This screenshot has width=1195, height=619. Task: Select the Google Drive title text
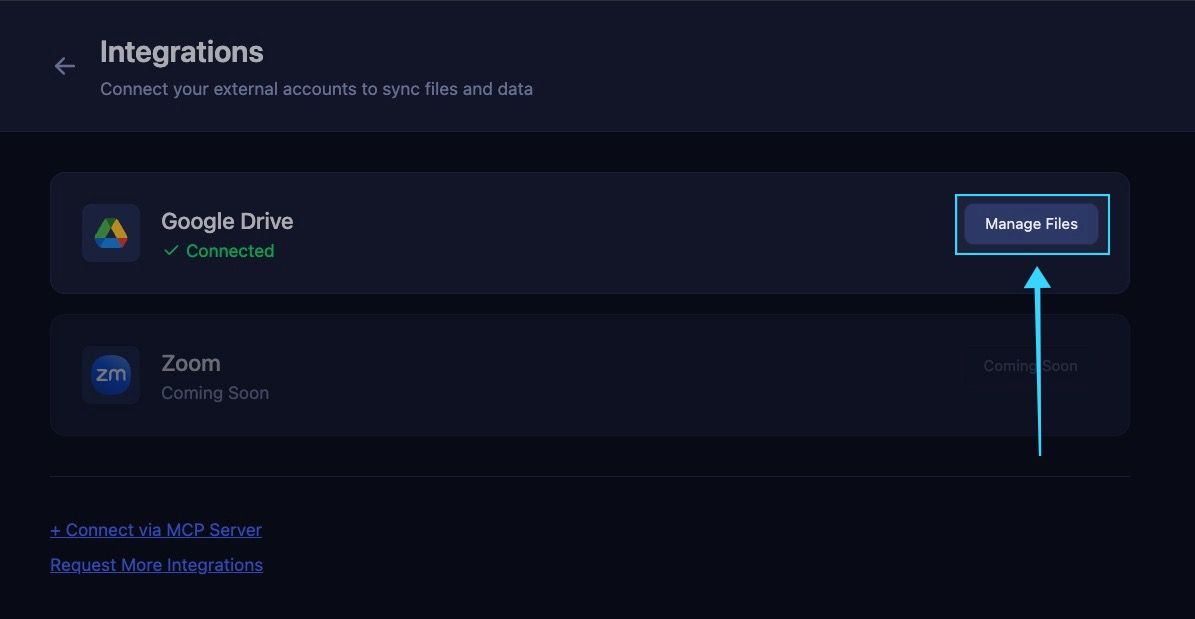(x=227, y=221)
